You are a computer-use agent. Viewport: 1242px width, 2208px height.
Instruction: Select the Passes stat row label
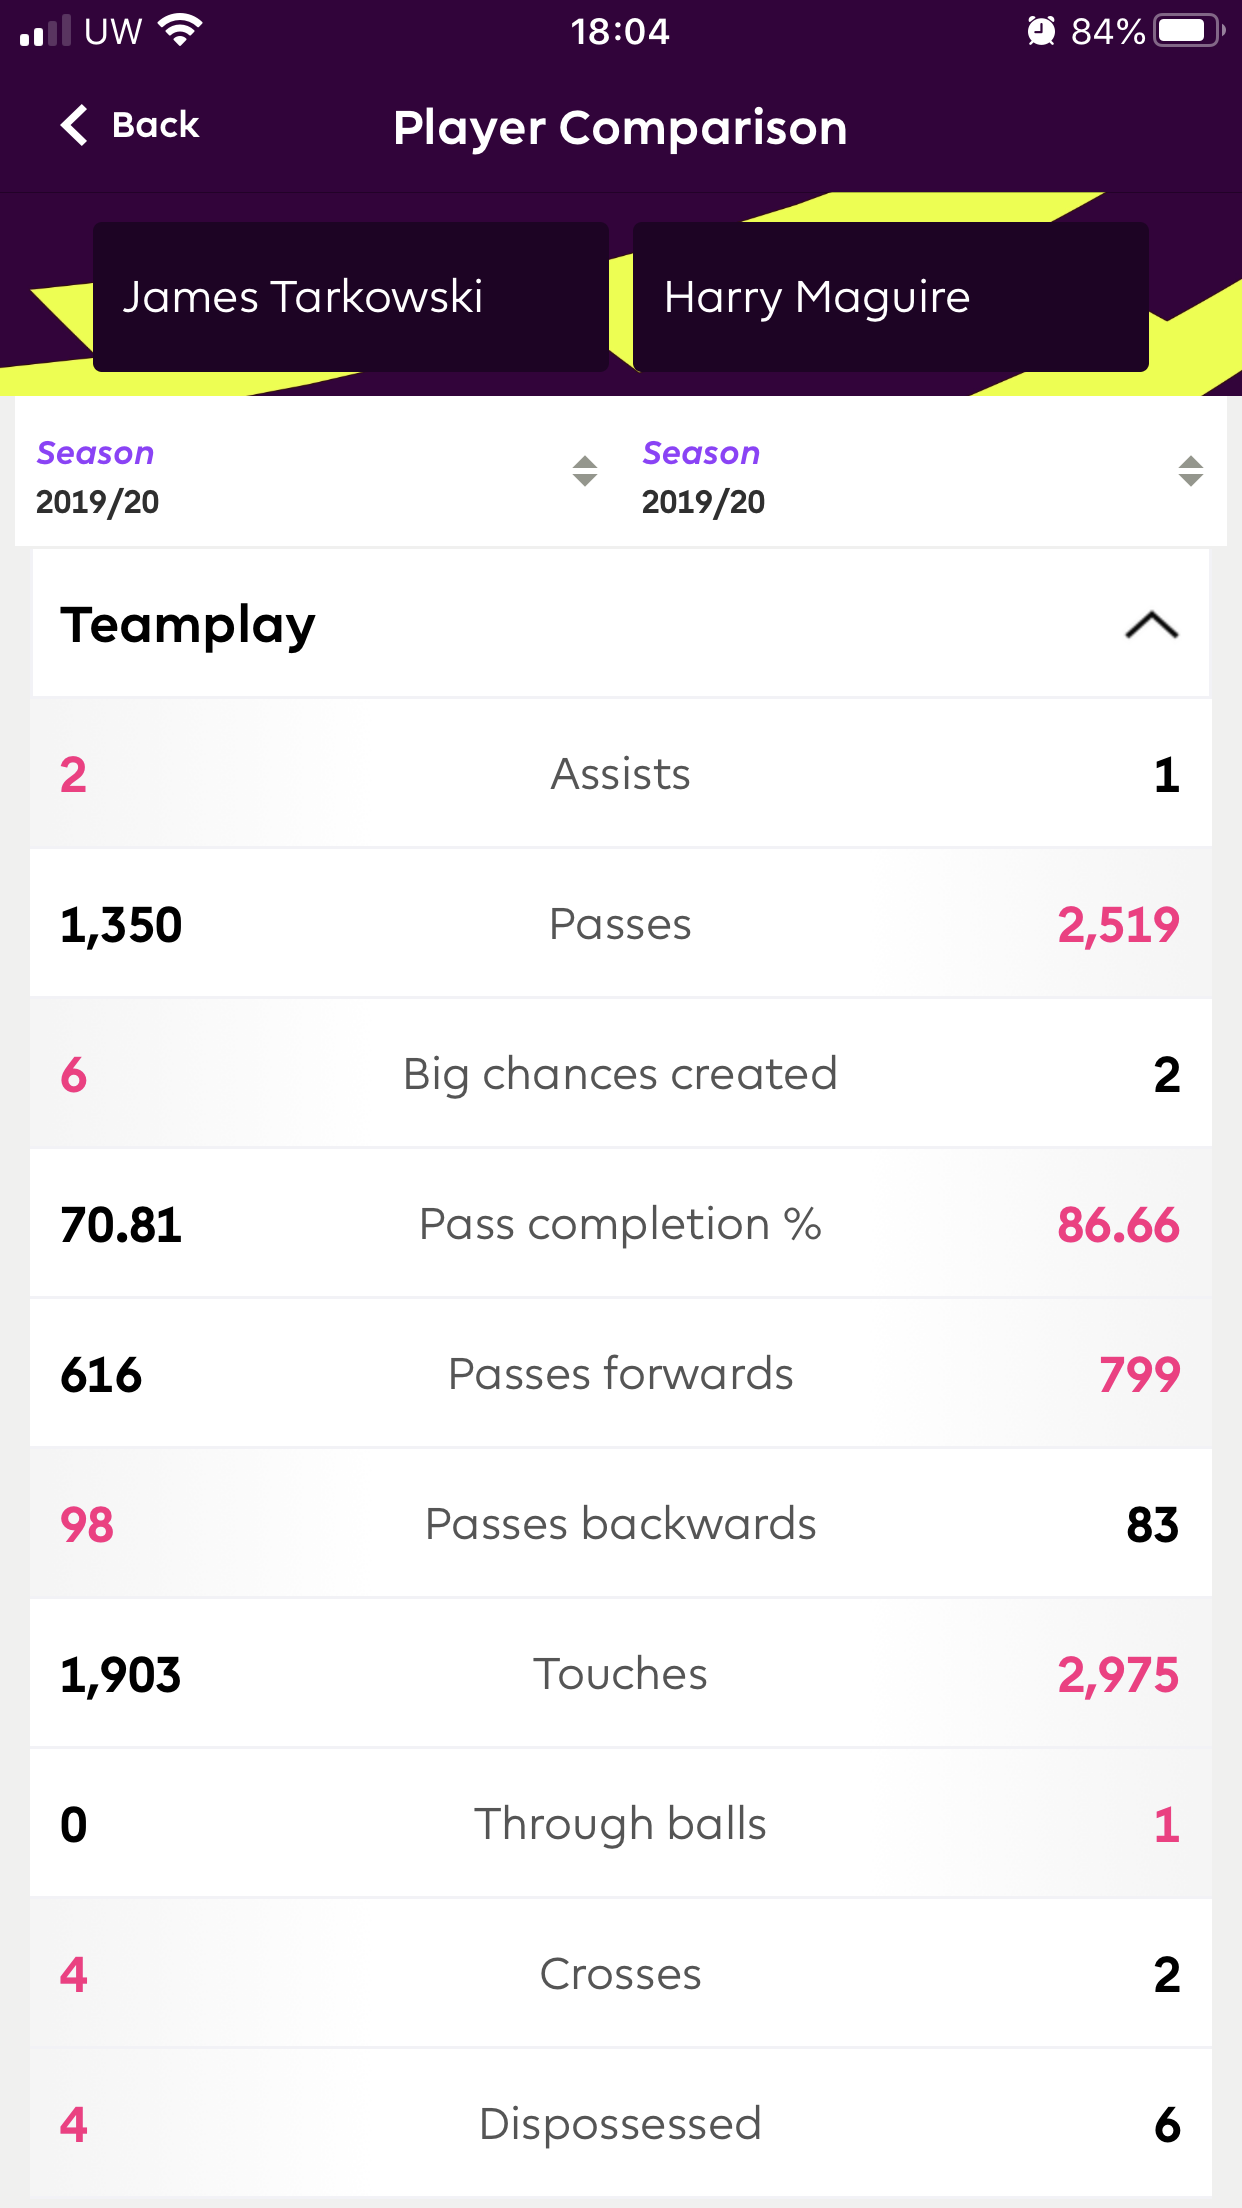point(620,924)
